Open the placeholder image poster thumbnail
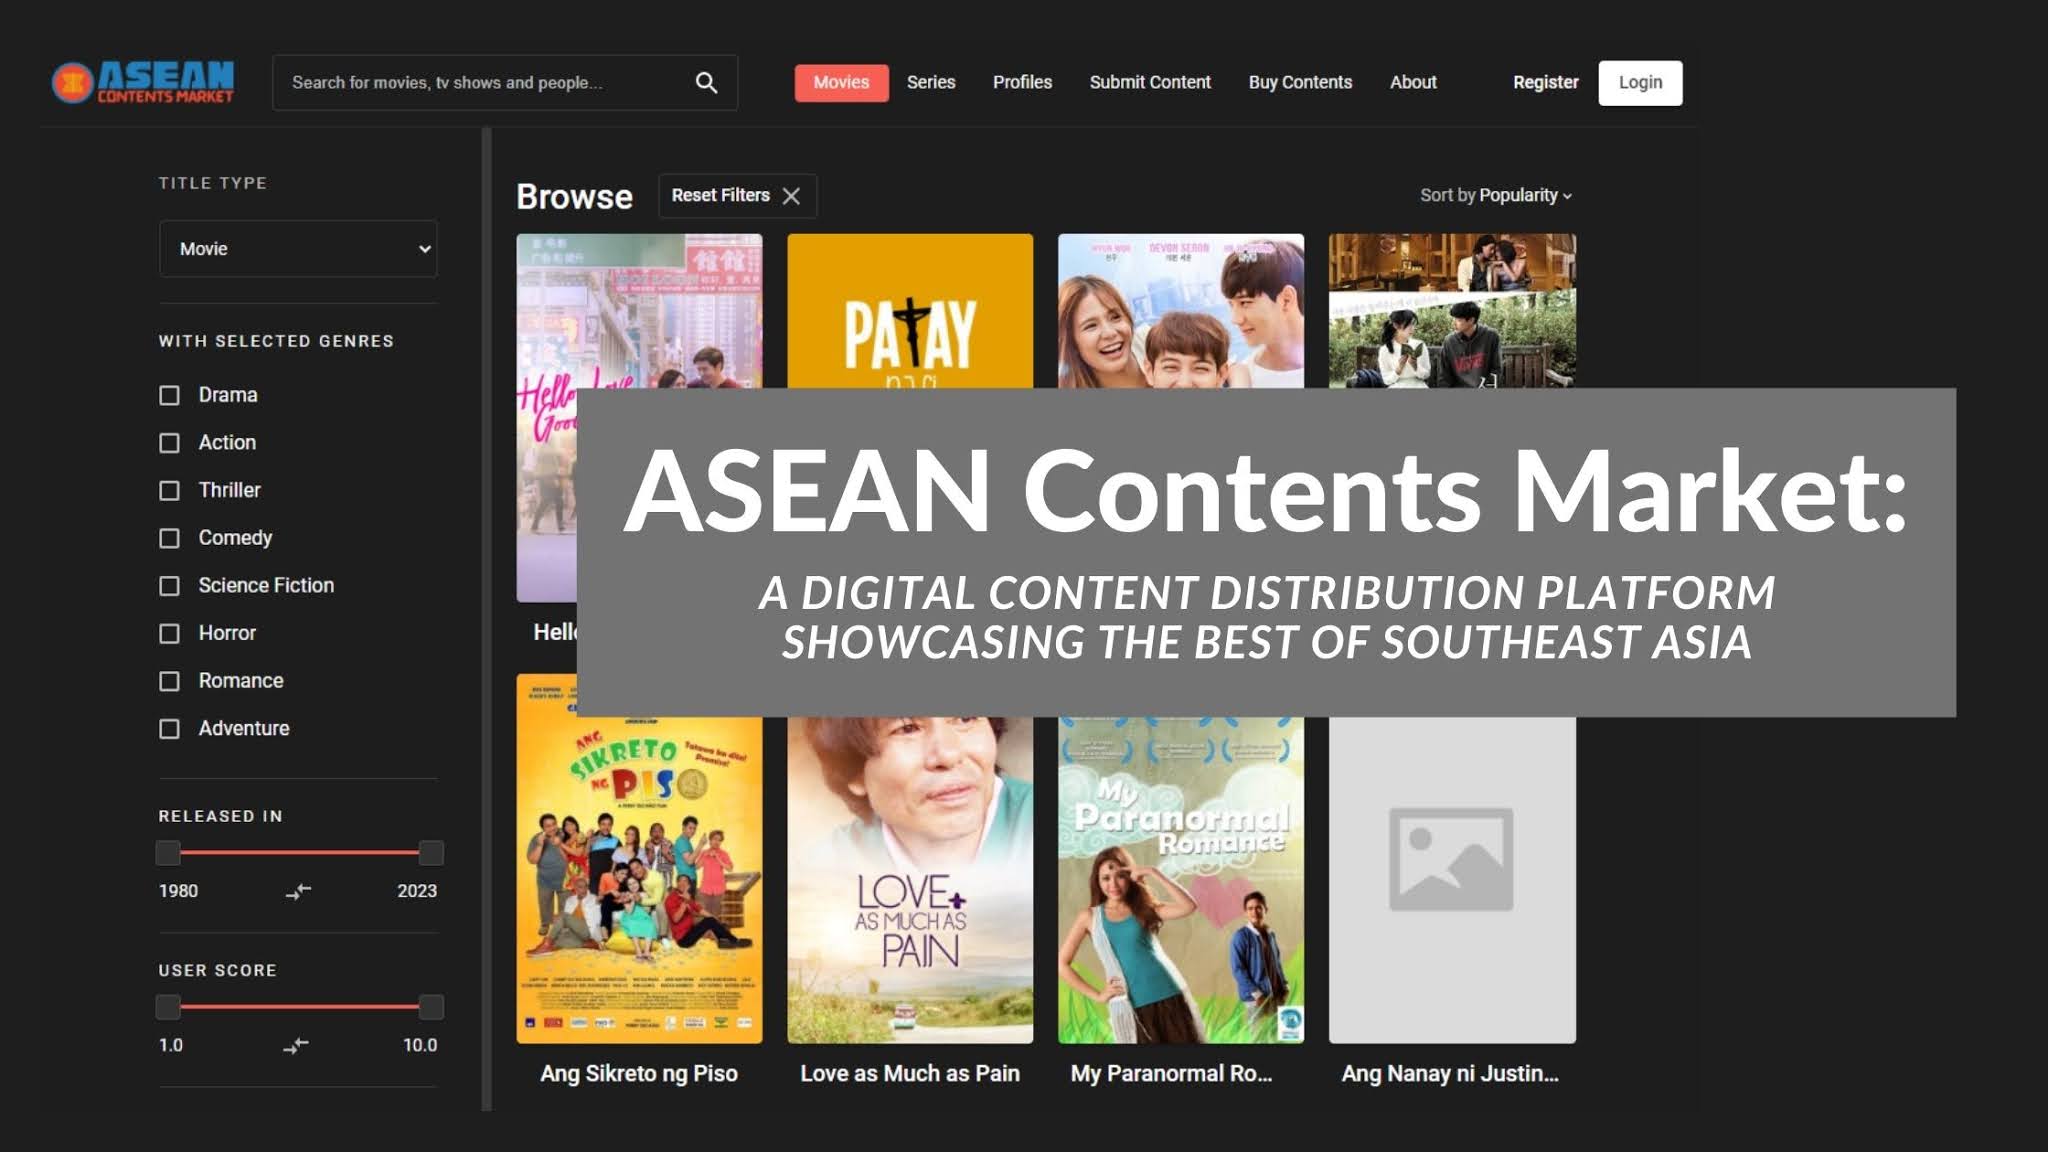Image resolution: width=2048 pixels, height=1152 pixels. pyautogui.click(x=1452, y=880)
